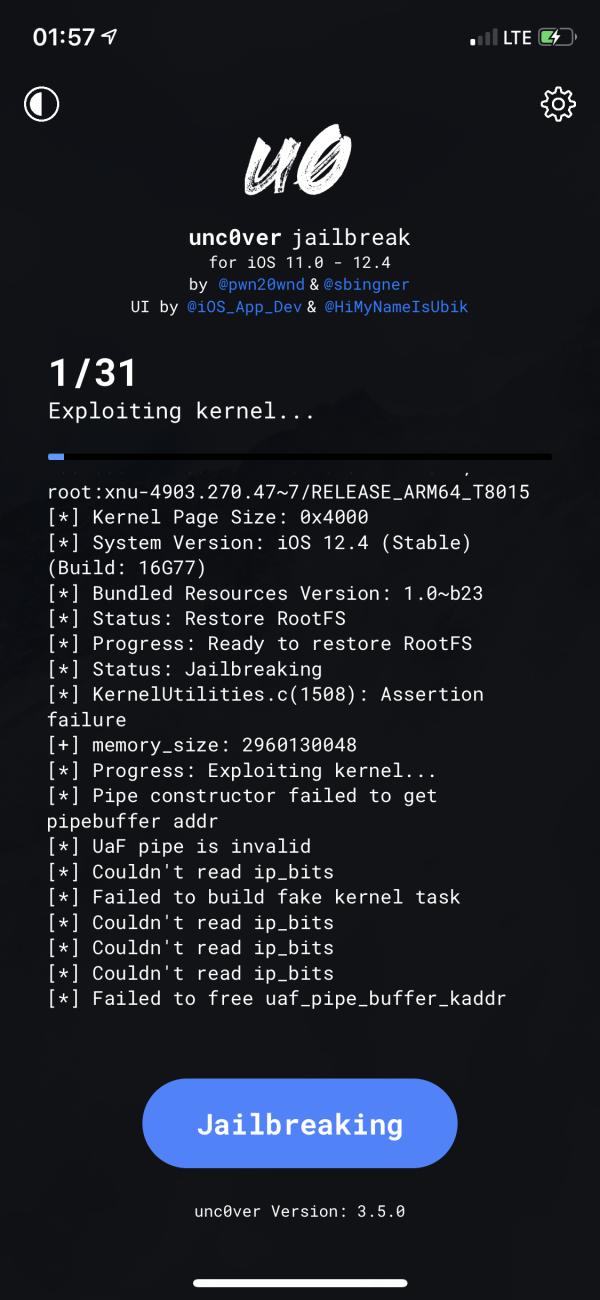Visit the @HiMyNameIsUbik profile link

click(396, 306)
